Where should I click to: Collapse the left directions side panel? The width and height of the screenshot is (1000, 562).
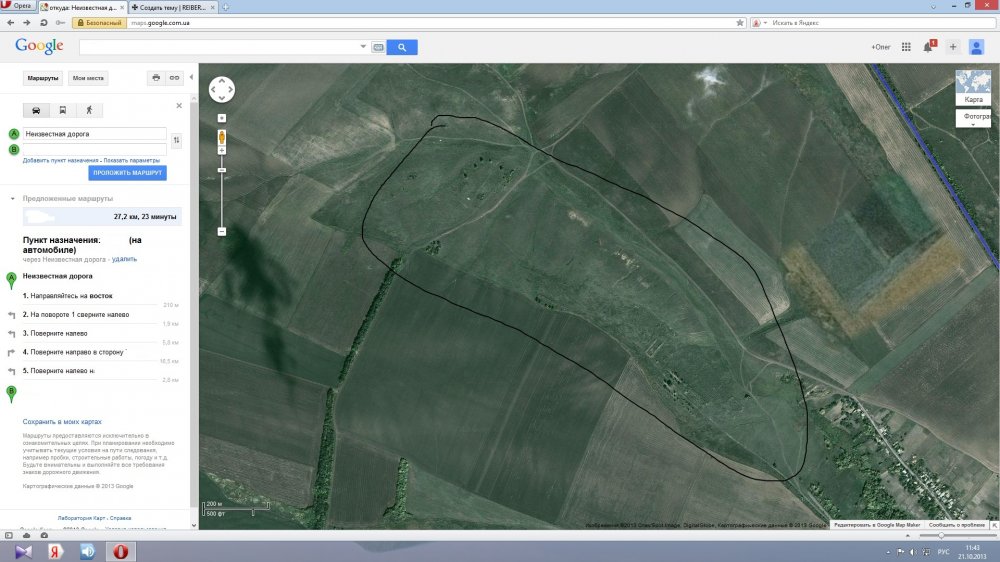(x=191, y=78)
